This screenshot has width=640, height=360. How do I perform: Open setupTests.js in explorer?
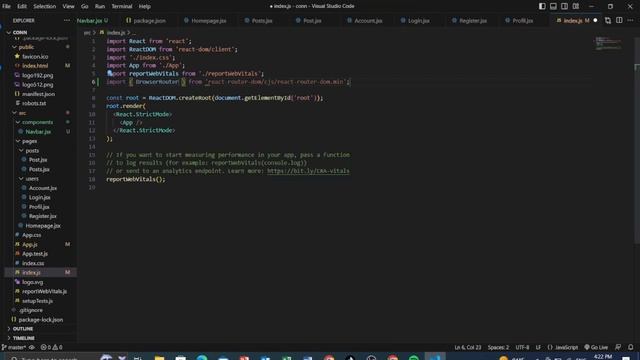pyautogui.click(x=38, y=300)
